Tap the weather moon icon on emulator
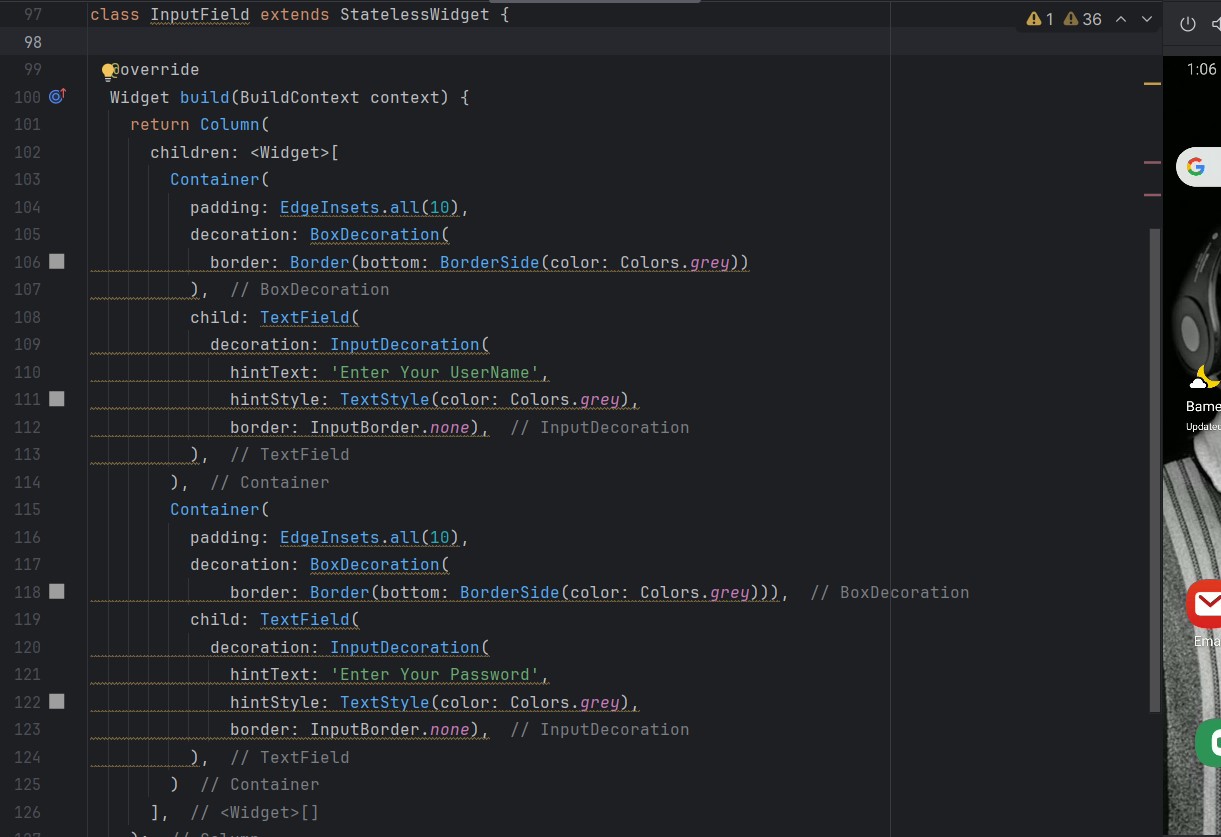Viewport: 1221px width, 837px height. (x=1206, y=378)
